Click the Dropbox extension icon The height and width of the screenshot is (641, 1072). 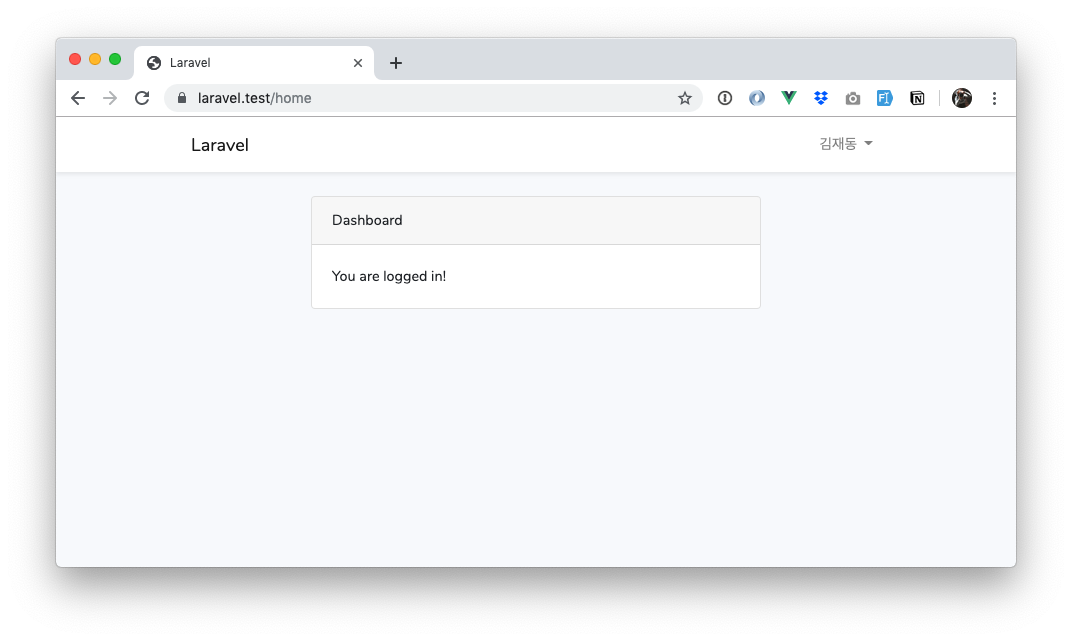pyautogui.click(x=821, y=98)
